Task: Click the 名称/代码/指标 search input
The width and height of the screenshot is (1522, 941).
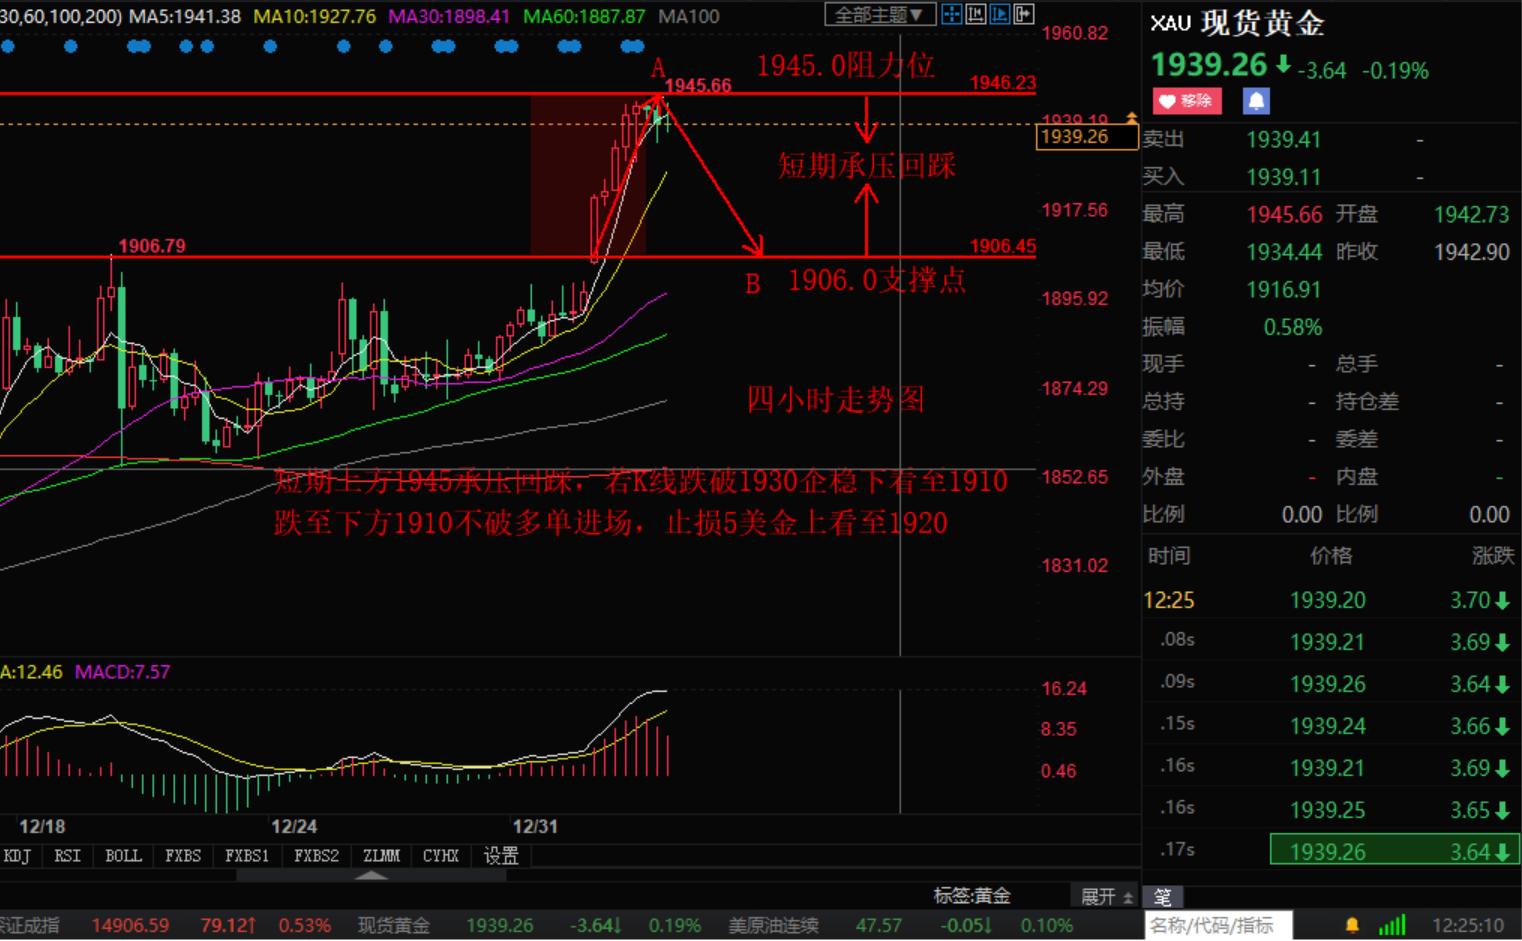Action: coord(1215,925)
